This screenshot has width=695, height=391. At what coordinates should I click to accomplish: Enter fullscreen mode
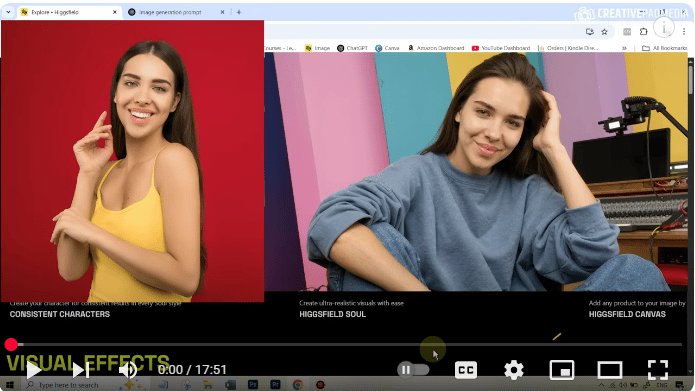658,370
